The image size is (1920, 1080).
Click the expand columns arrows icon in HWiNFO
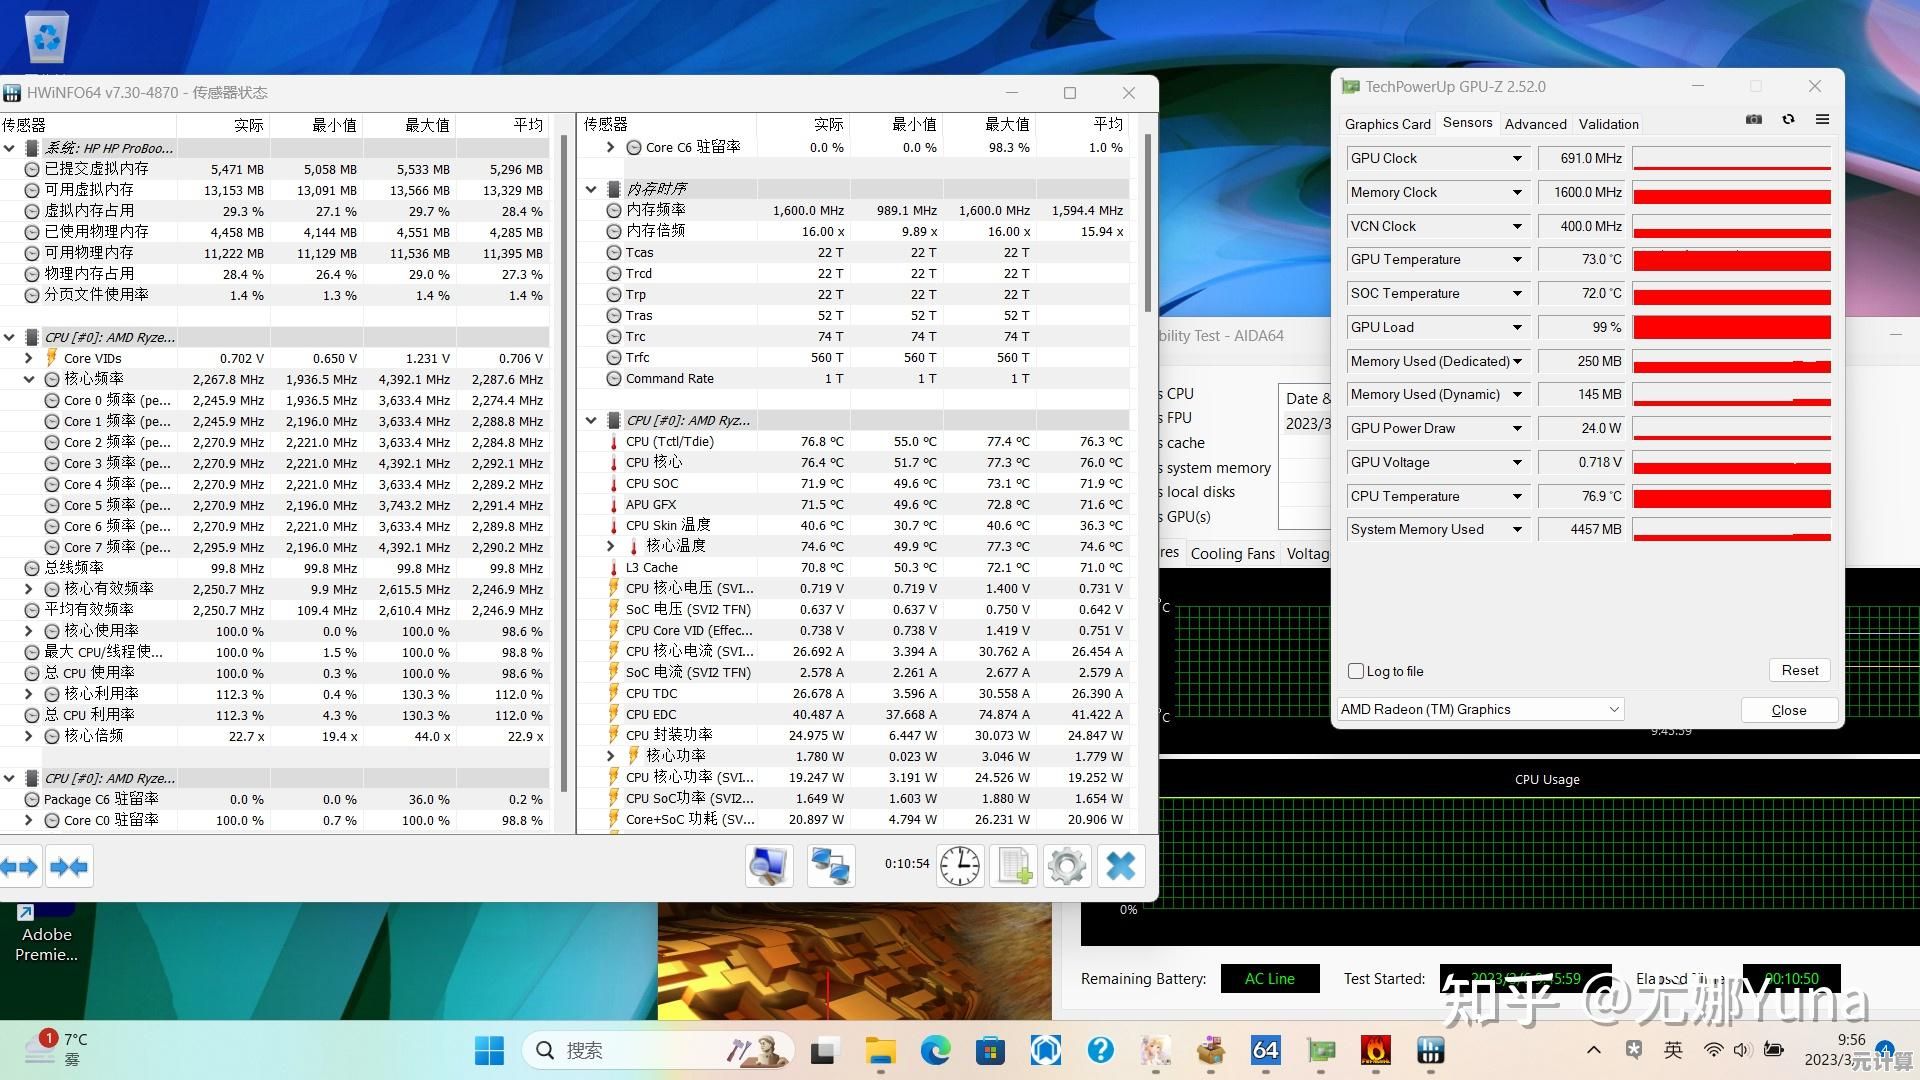click(x=20, y=867)
